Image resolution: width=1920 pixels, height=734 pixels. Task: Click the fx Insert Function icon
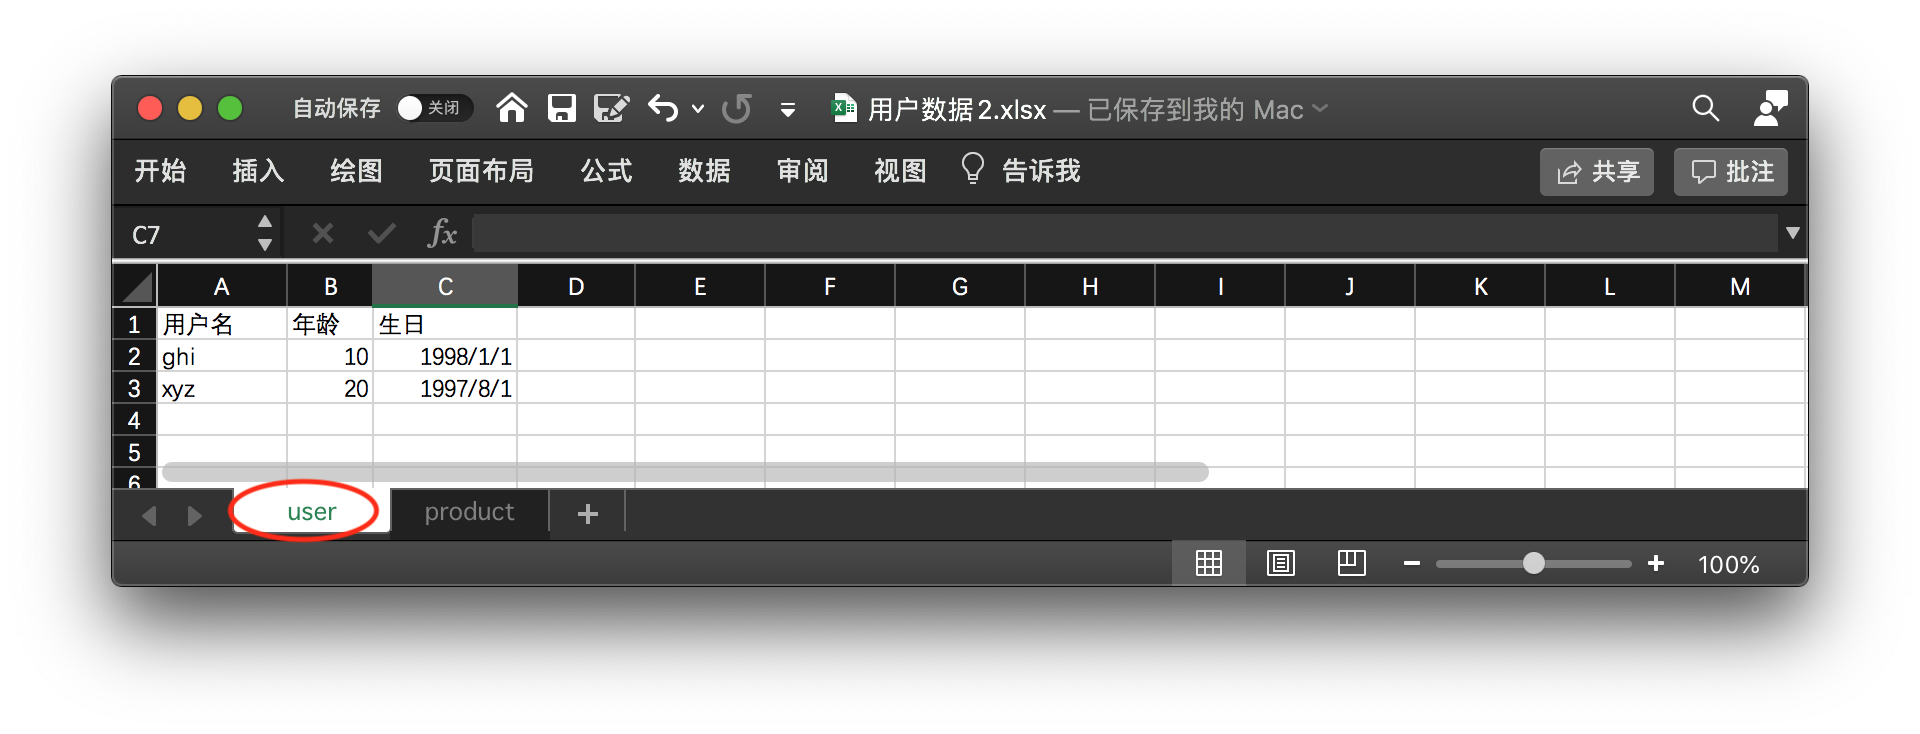pyautogui.click(x=442, y=234)
